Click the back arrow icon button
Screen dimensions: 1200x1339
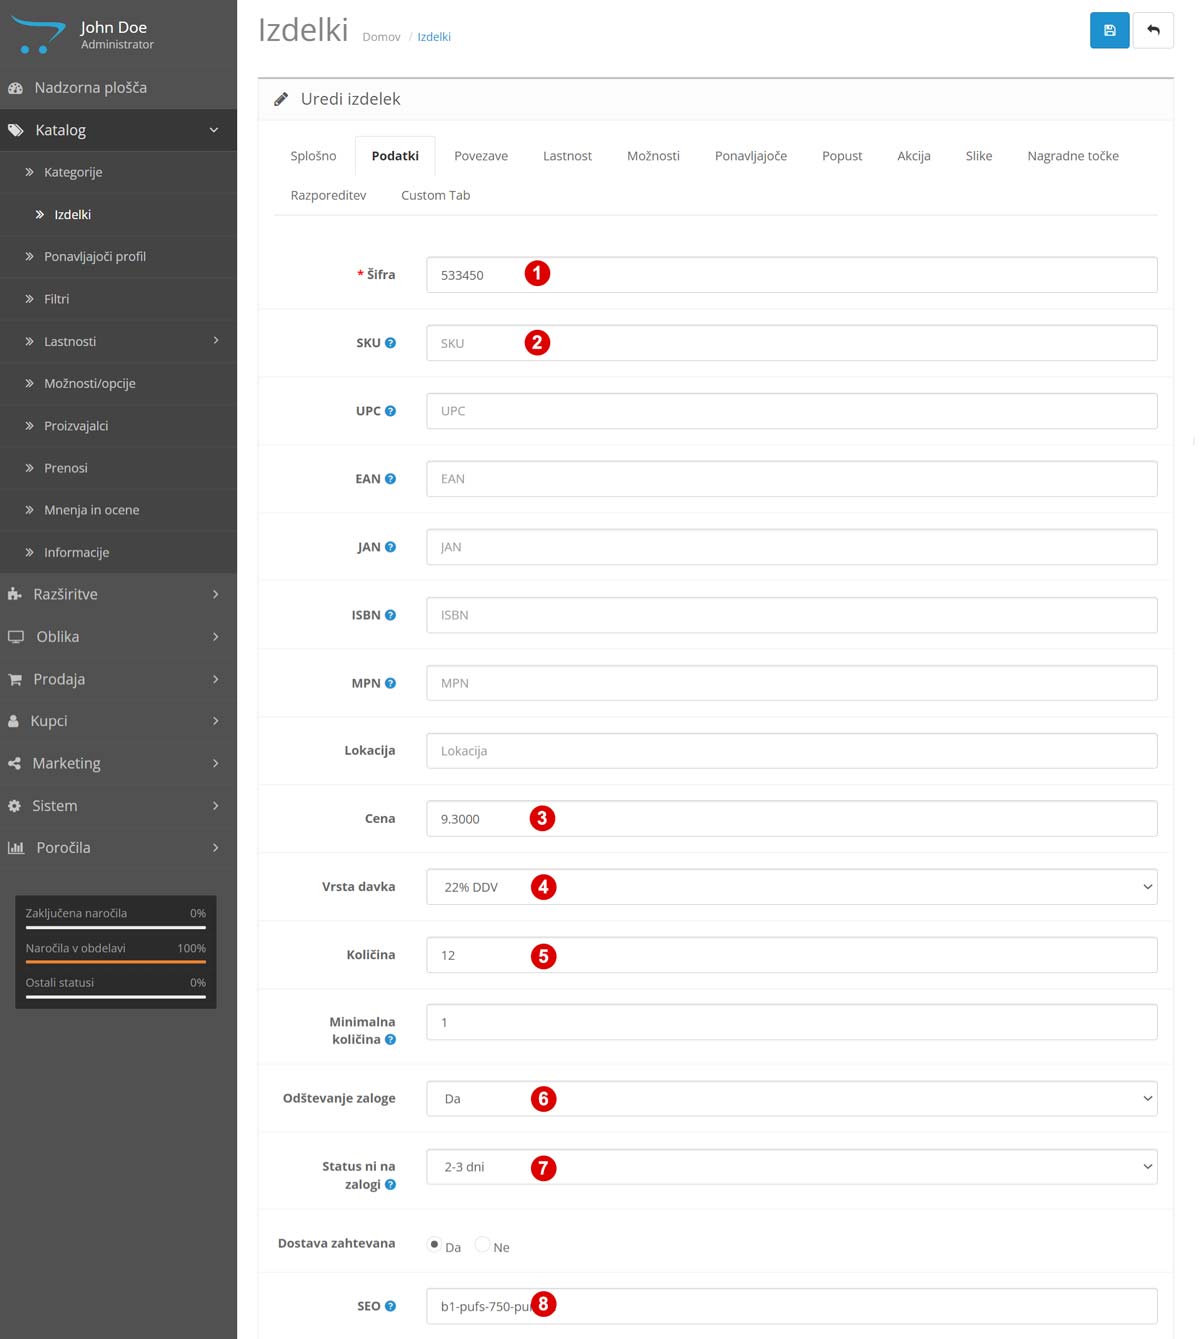click(x=1153, y=30)
